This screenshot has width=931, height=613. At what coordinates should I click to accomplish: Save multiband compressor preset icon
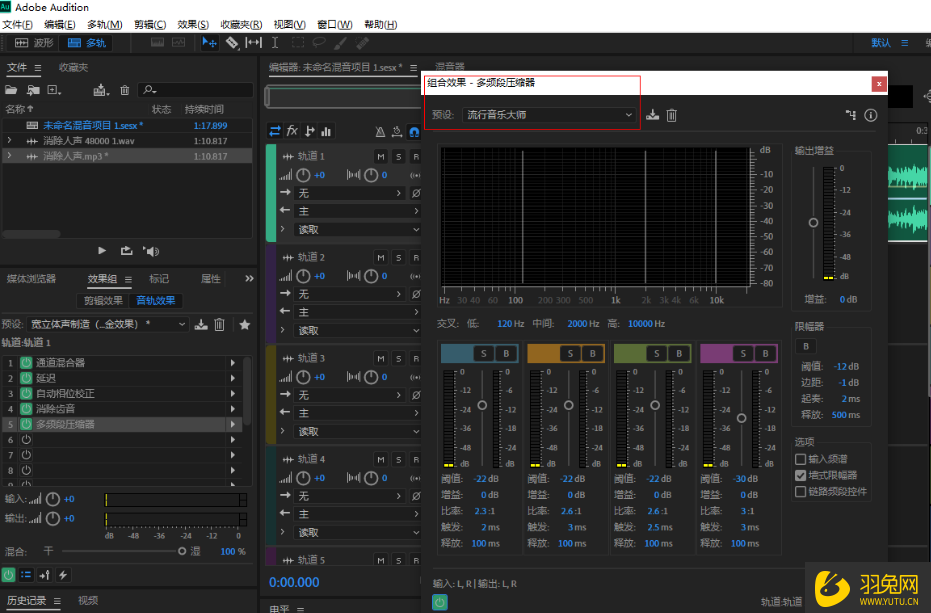point(653,115)
